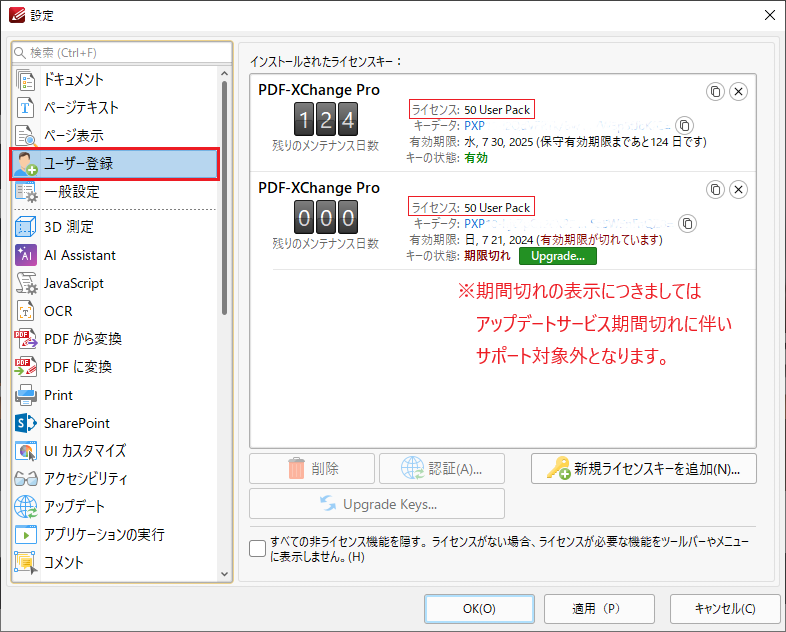The width and height of the screenshot is (786, 632).
Task: Click the SharePoint icon
Action: (x=26, y=423)
